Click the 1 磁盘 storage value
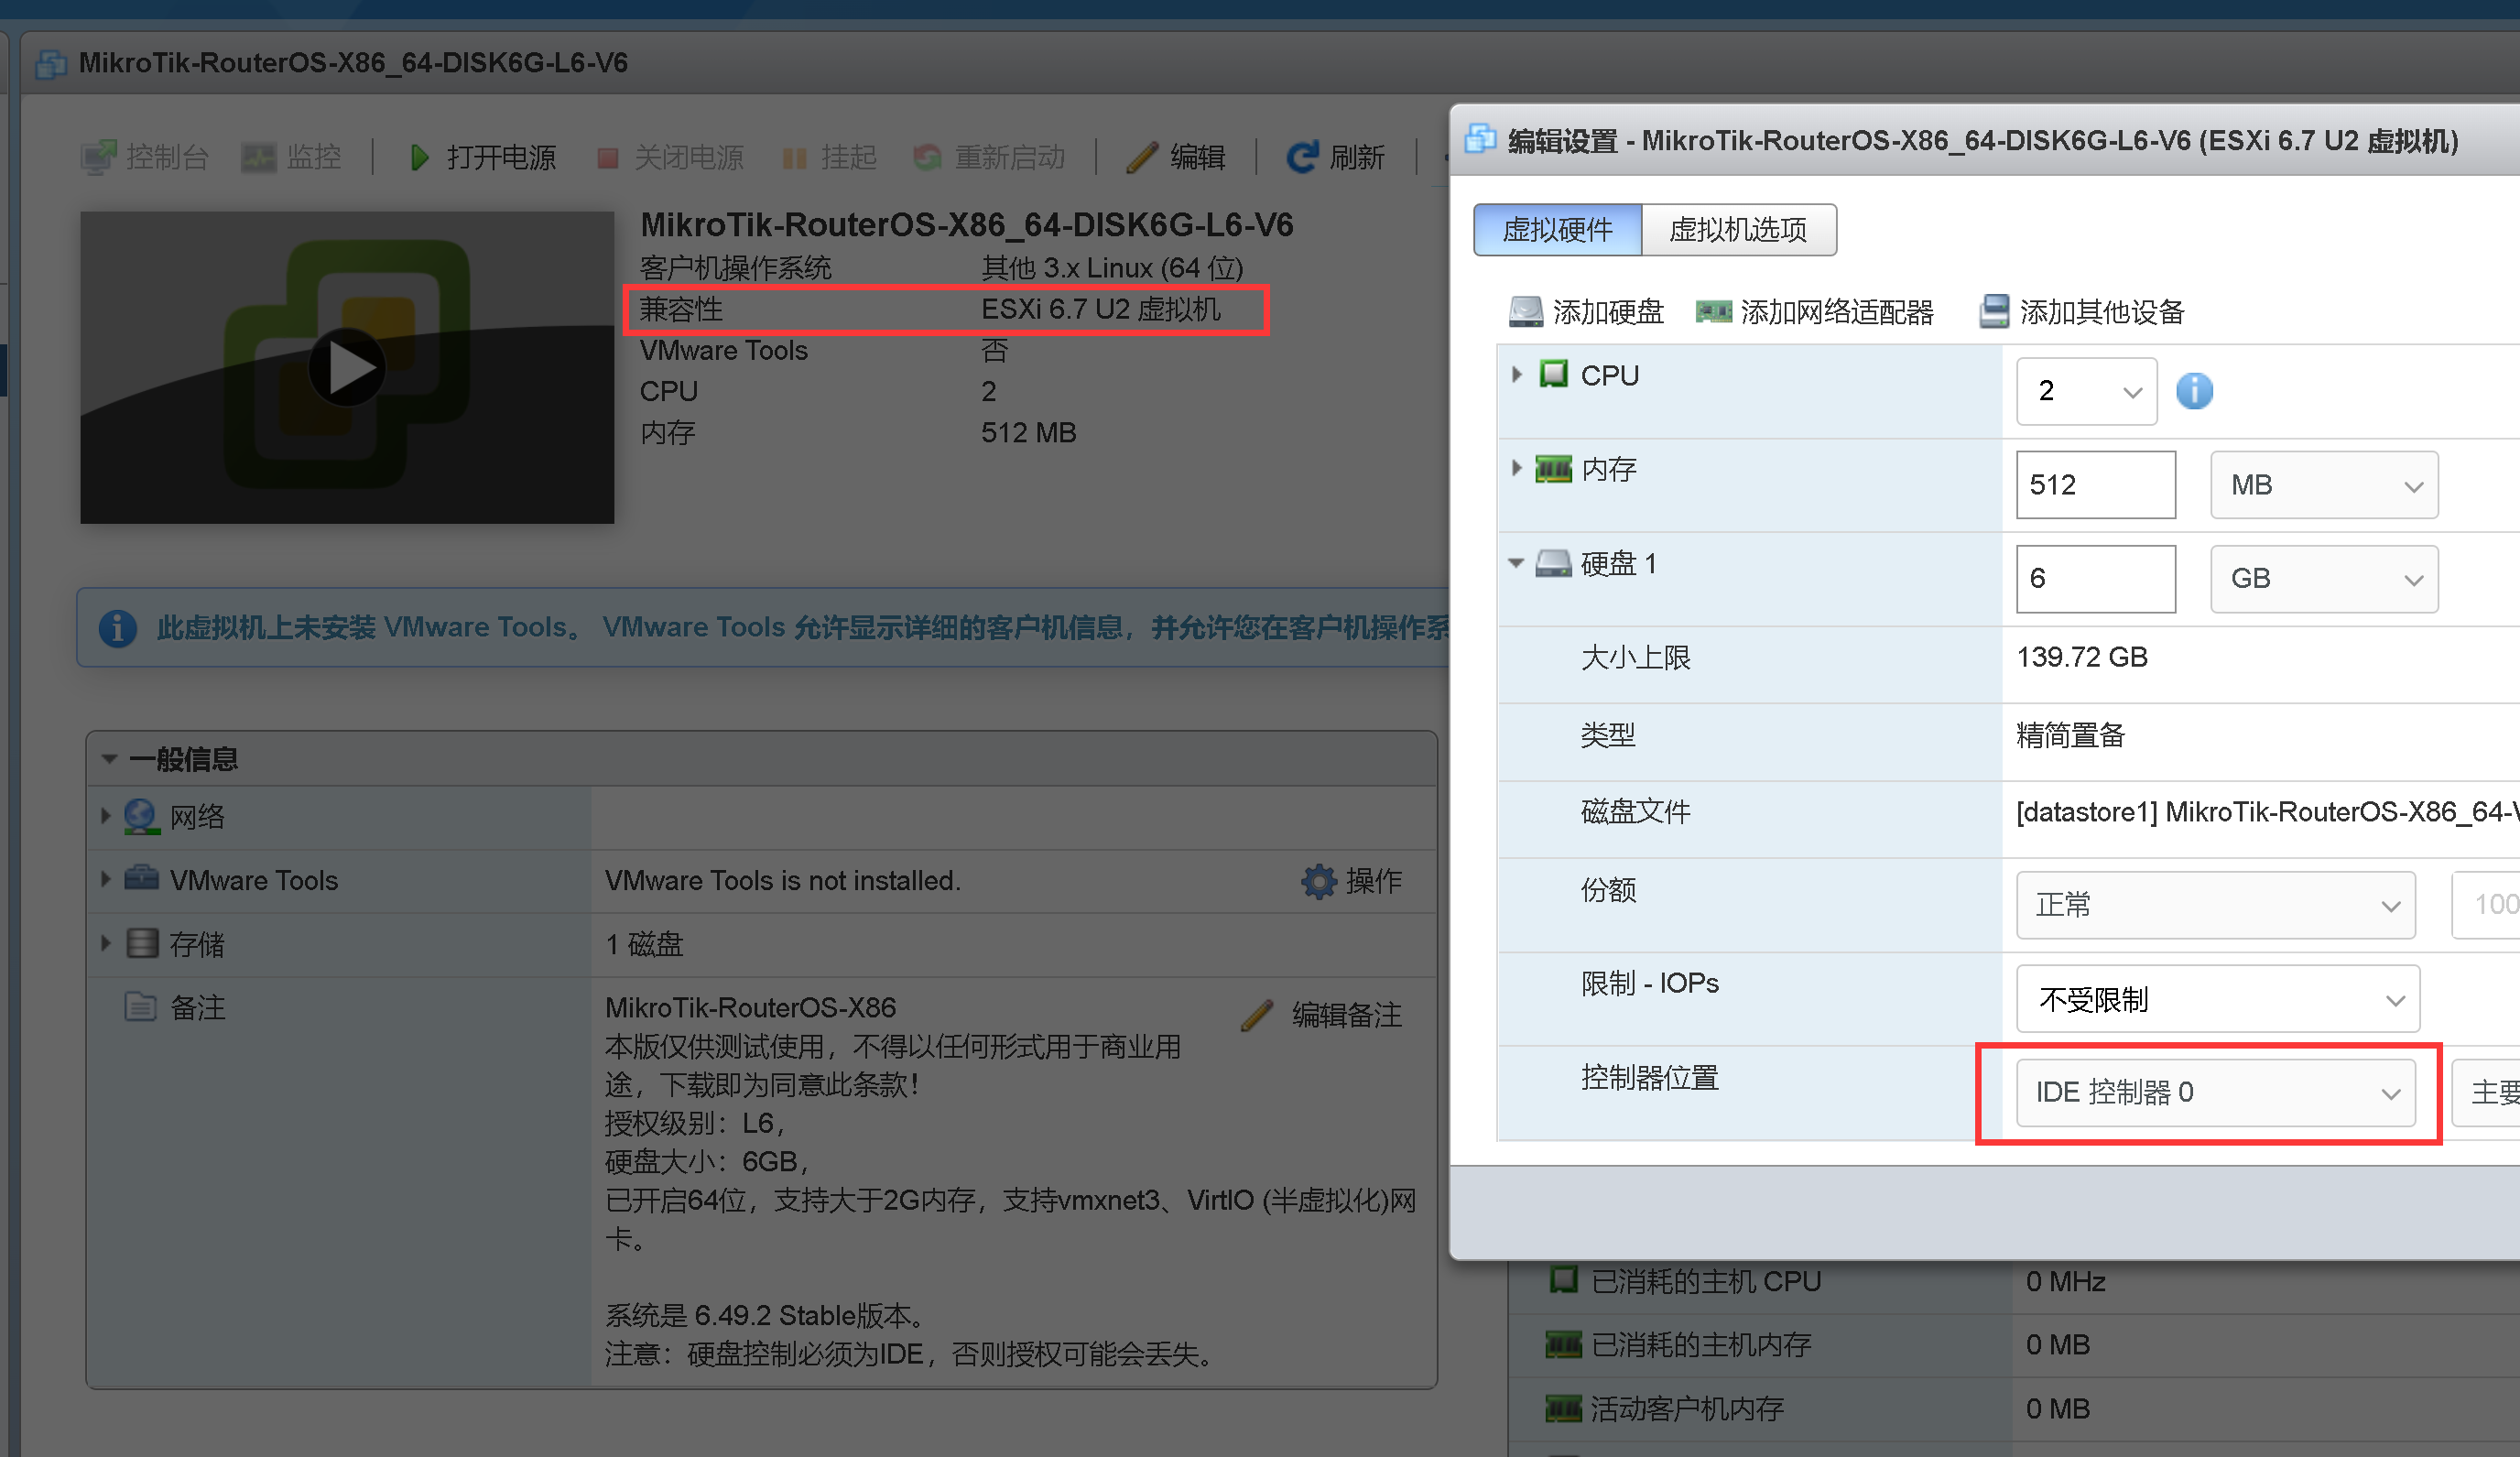The image size is (2520, 1457). (x=644, y=944)
